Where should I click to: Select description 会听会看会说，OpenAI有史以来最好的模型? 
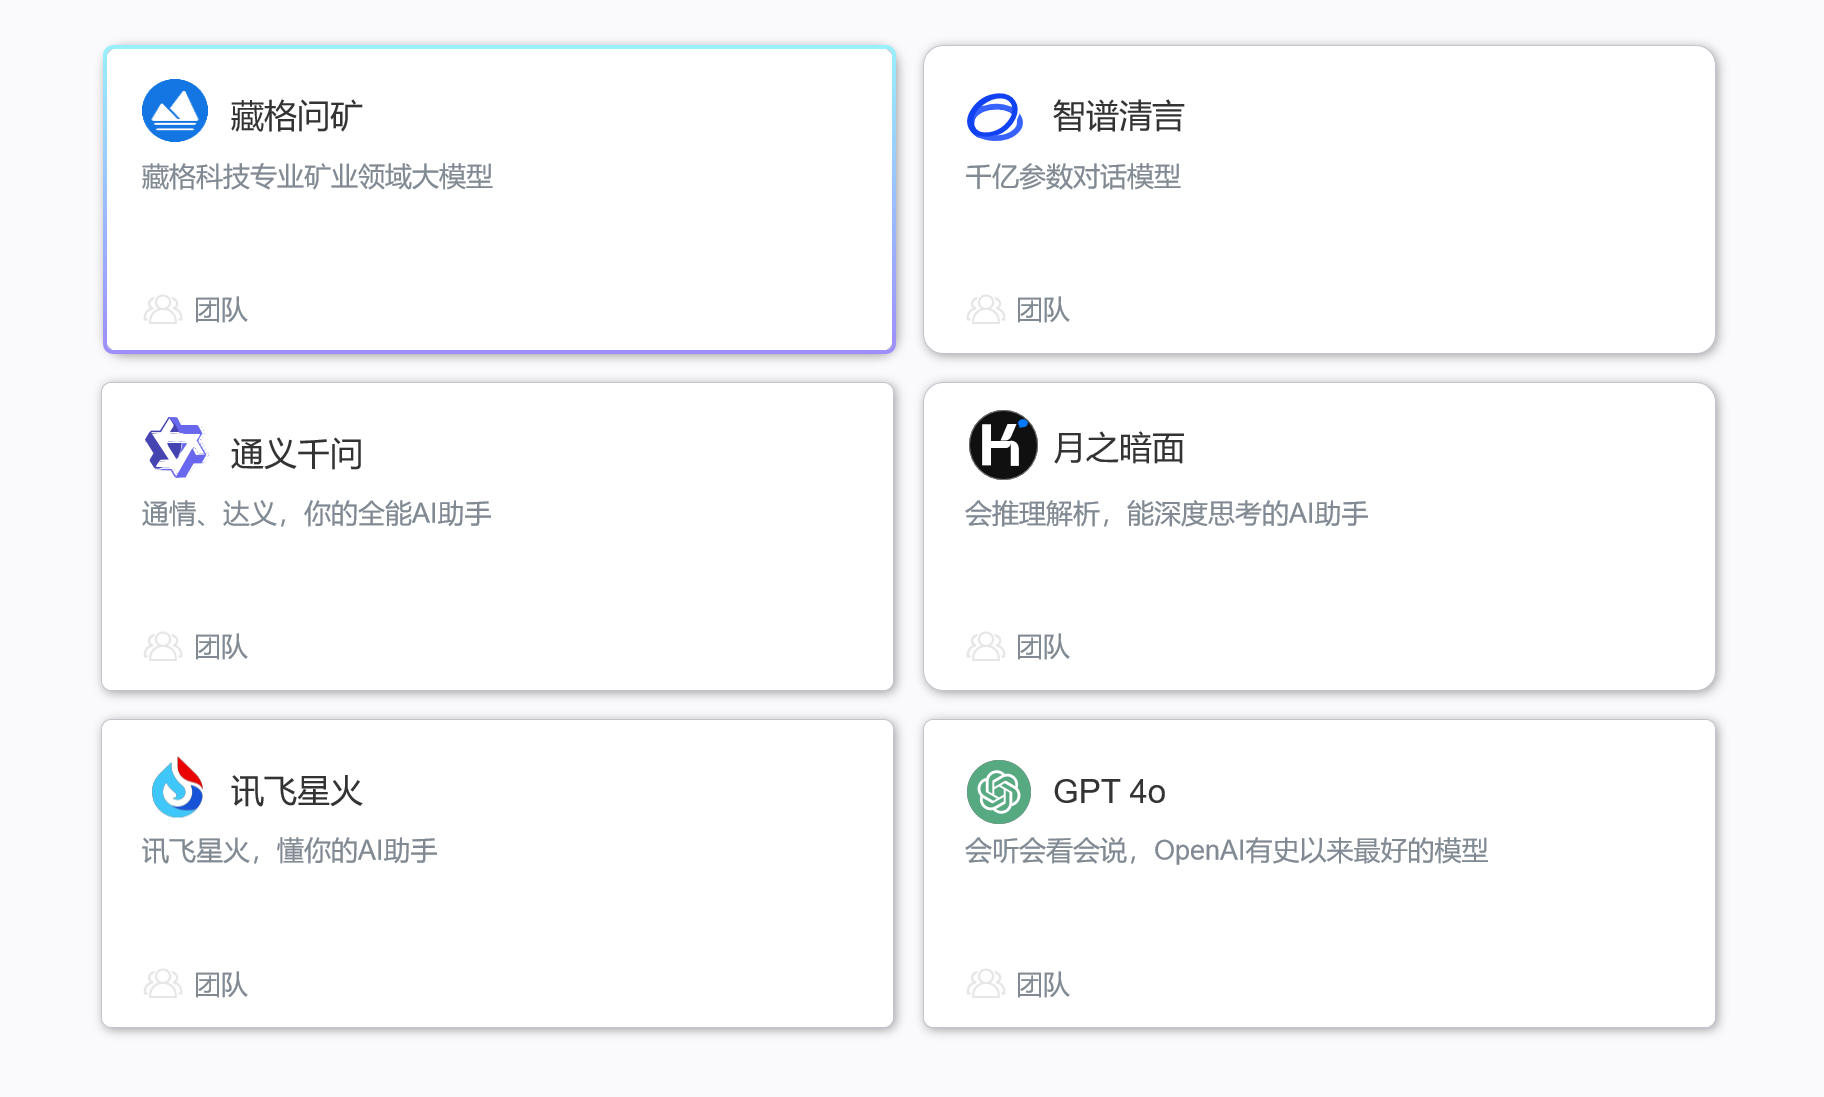1226,851
